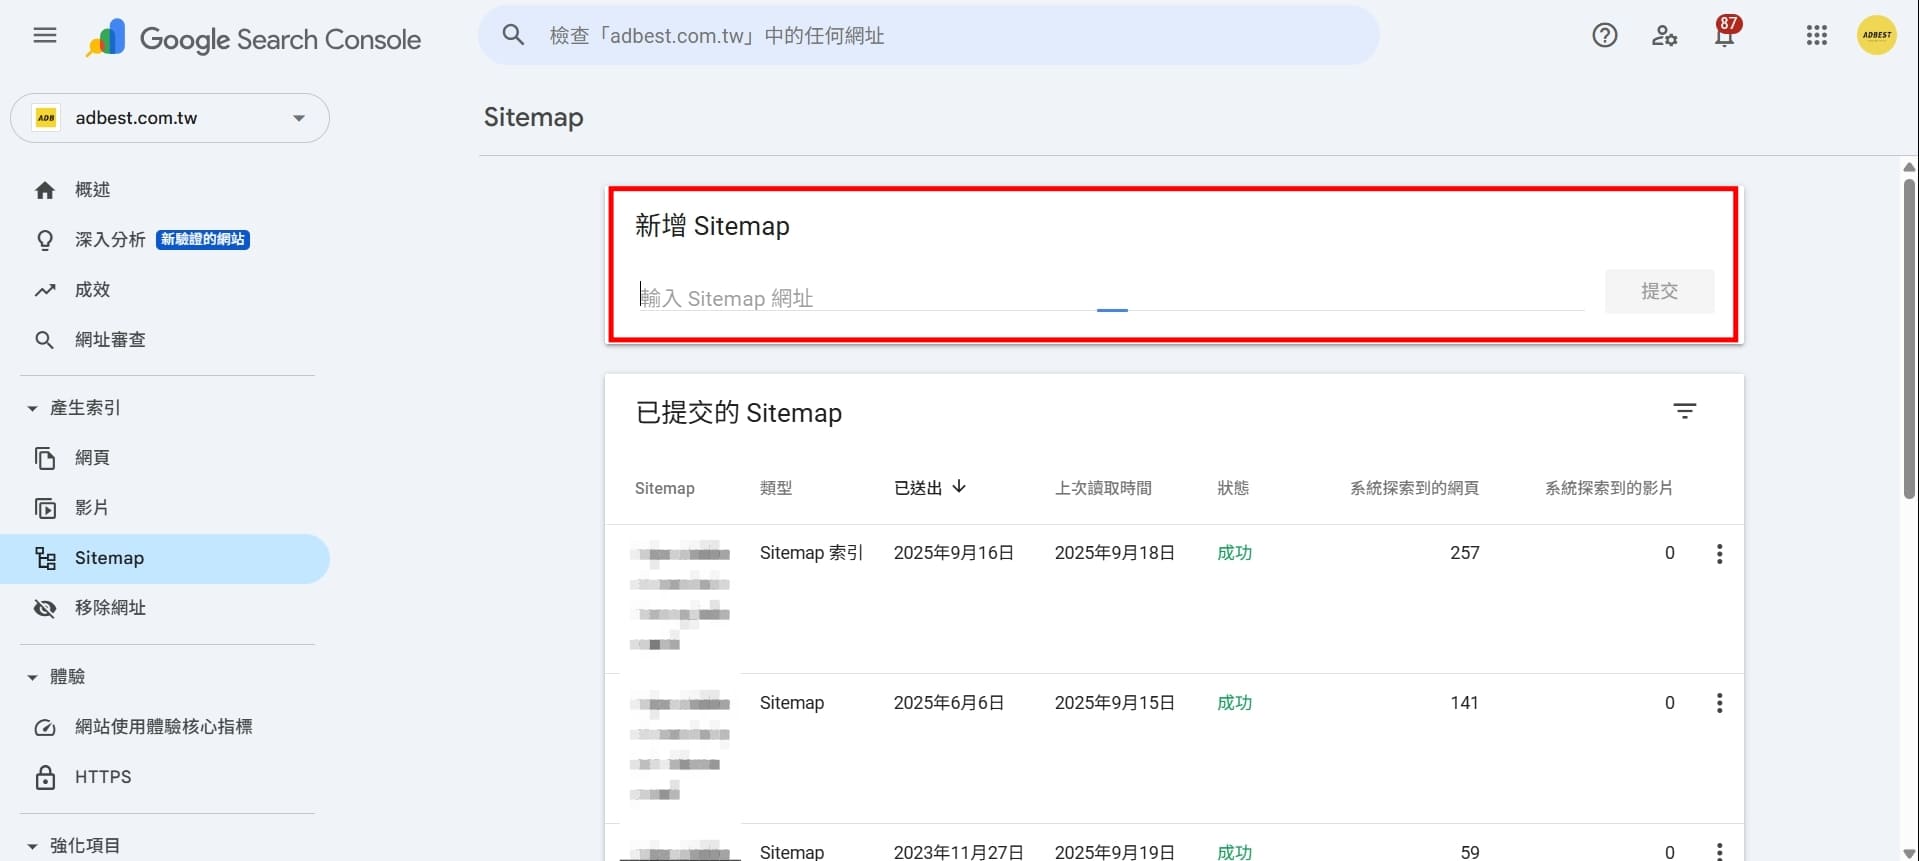Open the hamburger main menu
The image size is (1919, 861).
coord(45,36)
